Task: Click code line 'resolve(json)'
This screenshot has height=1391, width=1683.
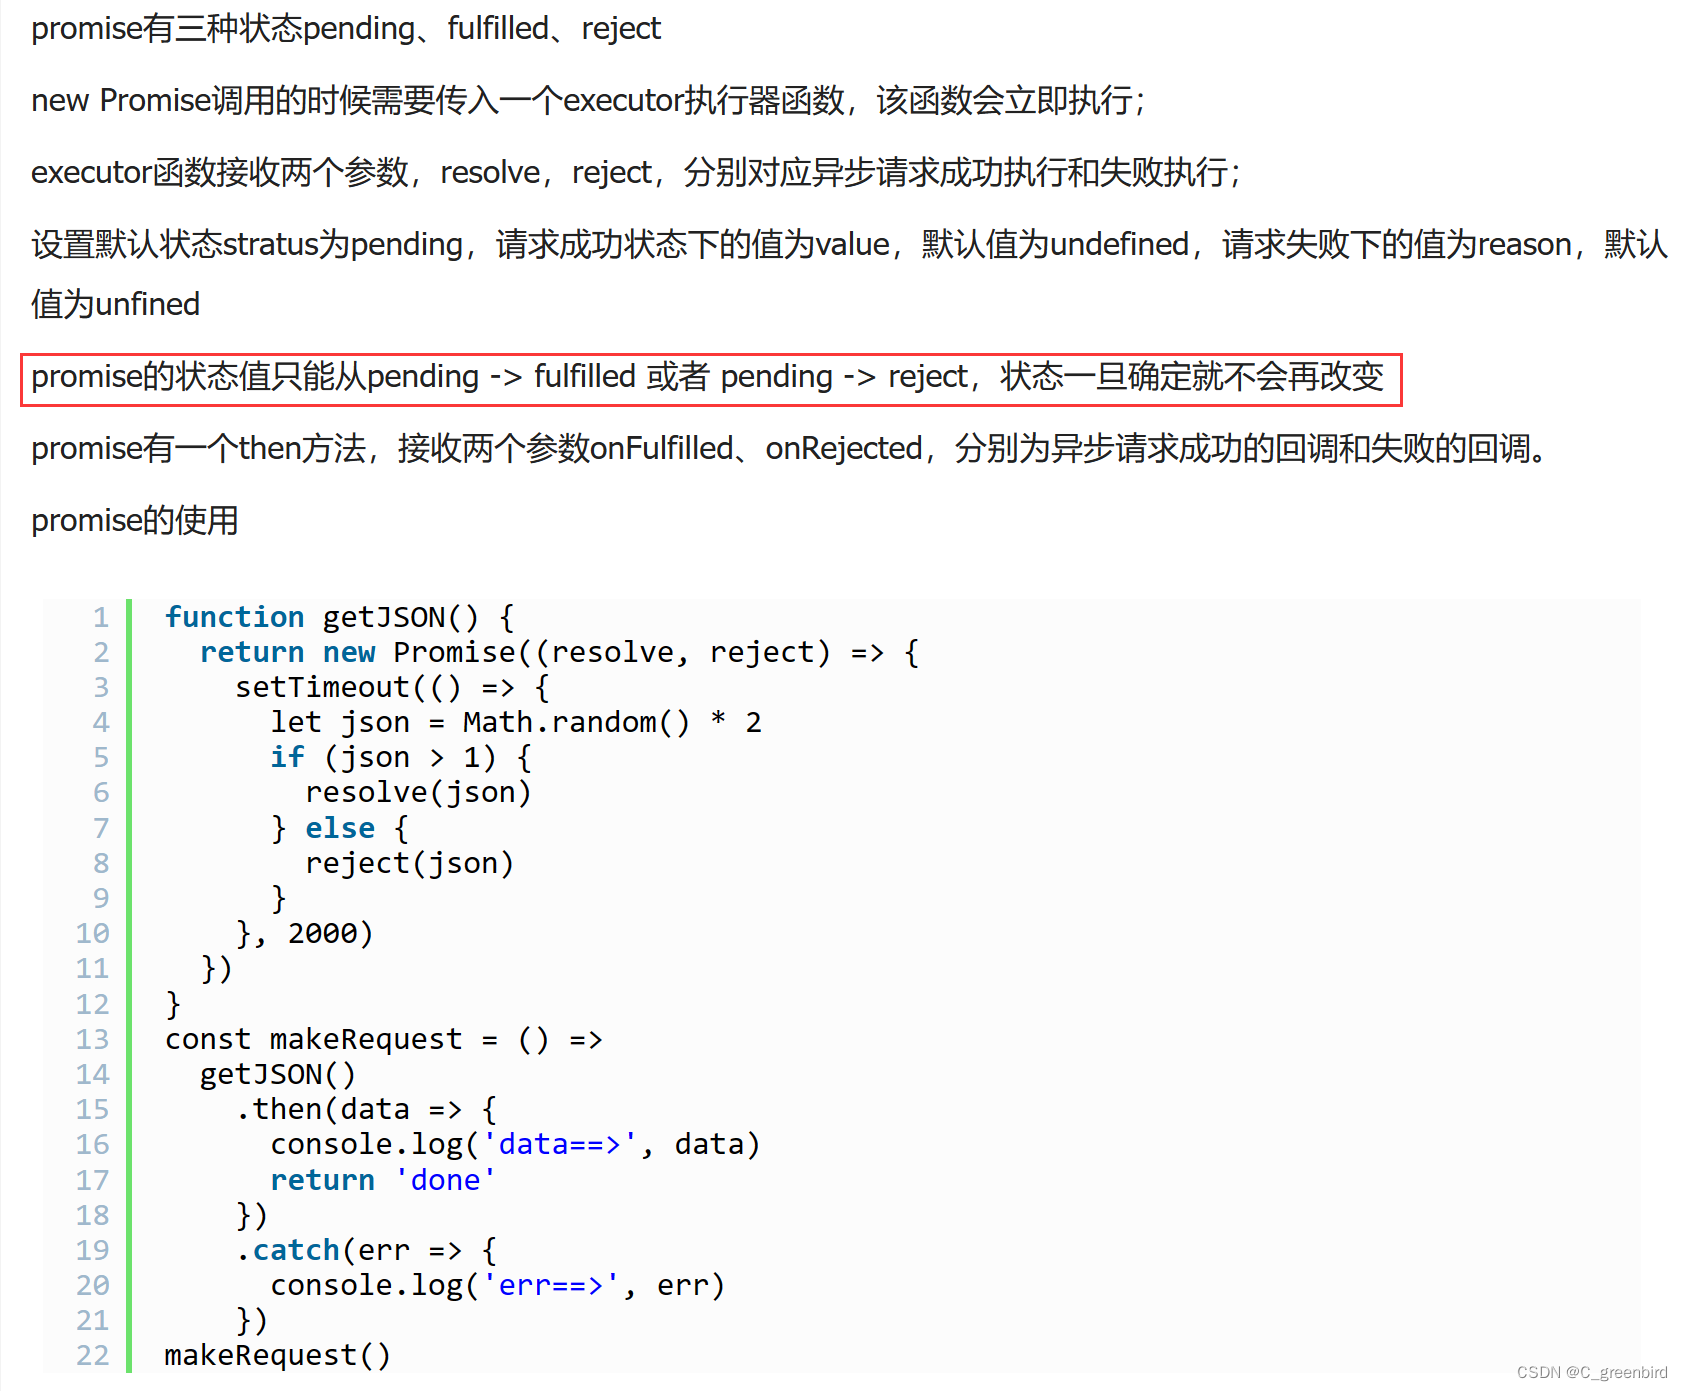Action: (419, 792)
